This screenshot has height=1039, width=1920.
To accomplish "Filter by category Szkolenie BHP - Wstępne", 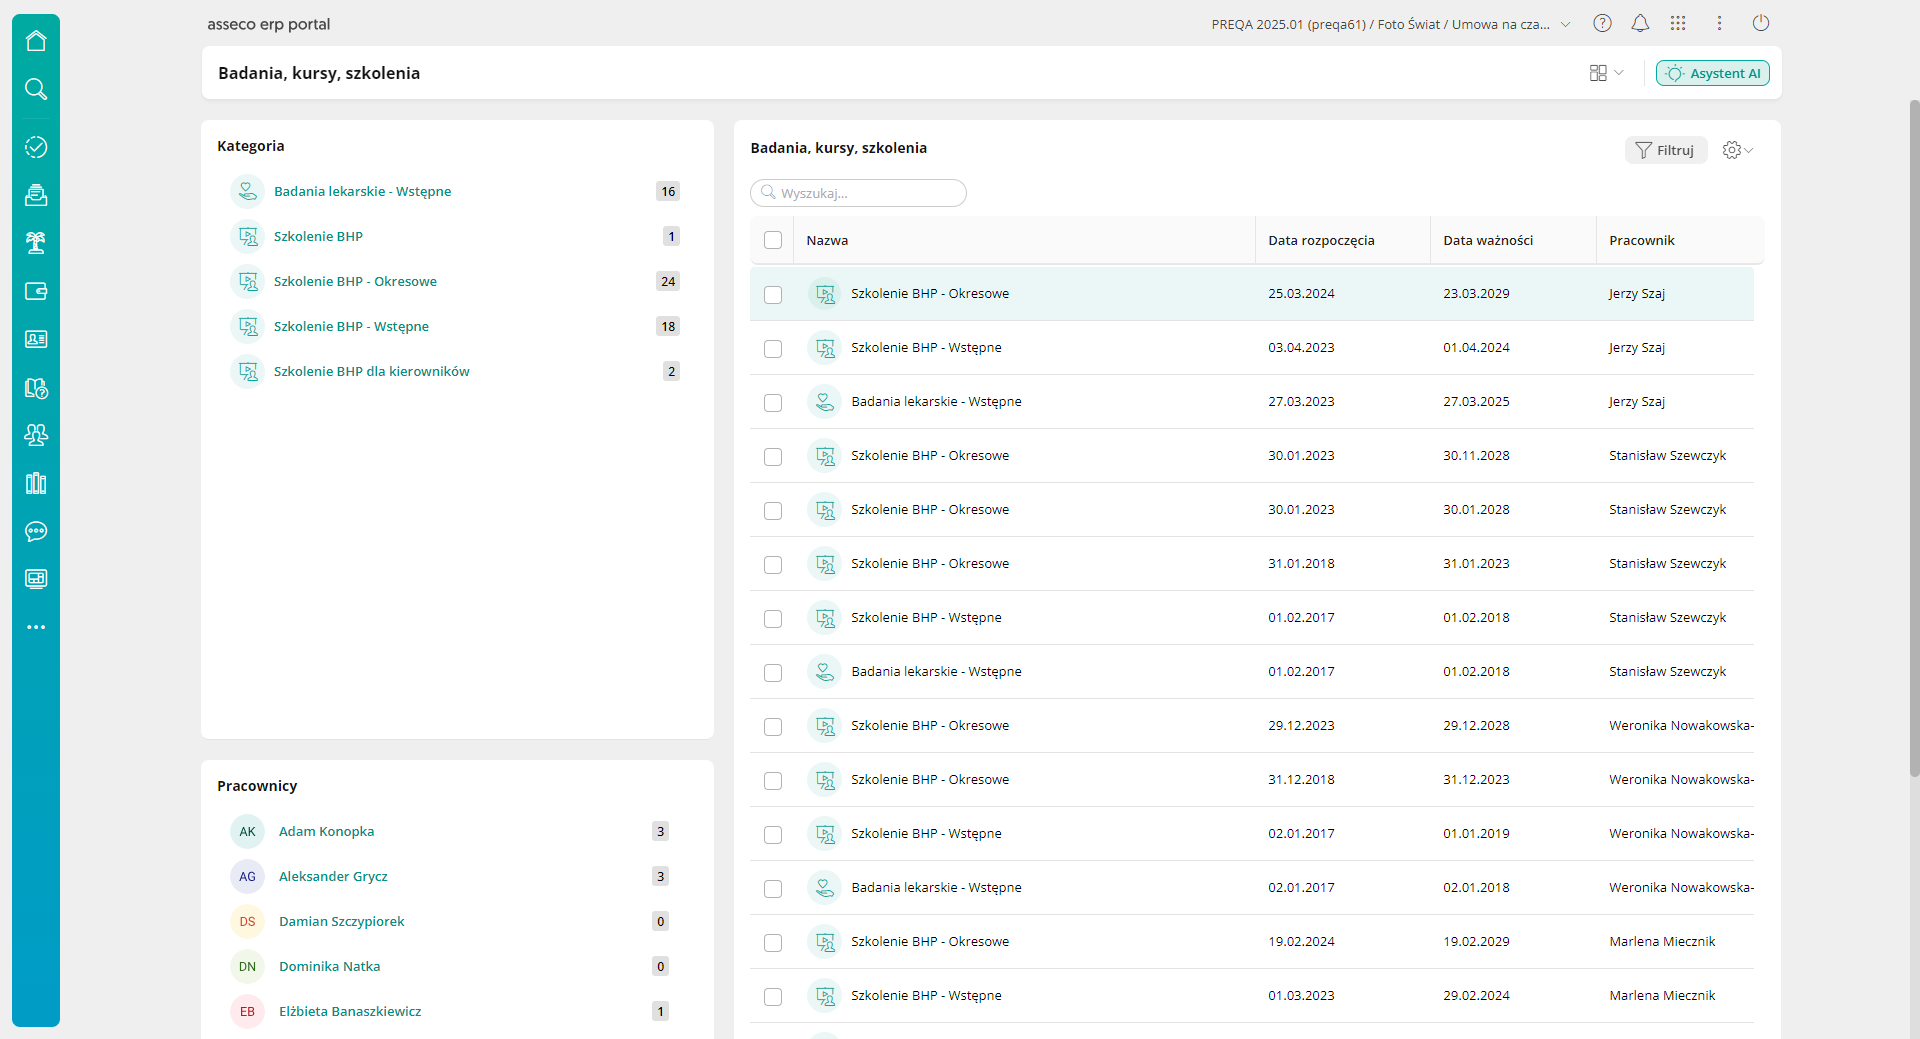I will click(x=351, y=326).
